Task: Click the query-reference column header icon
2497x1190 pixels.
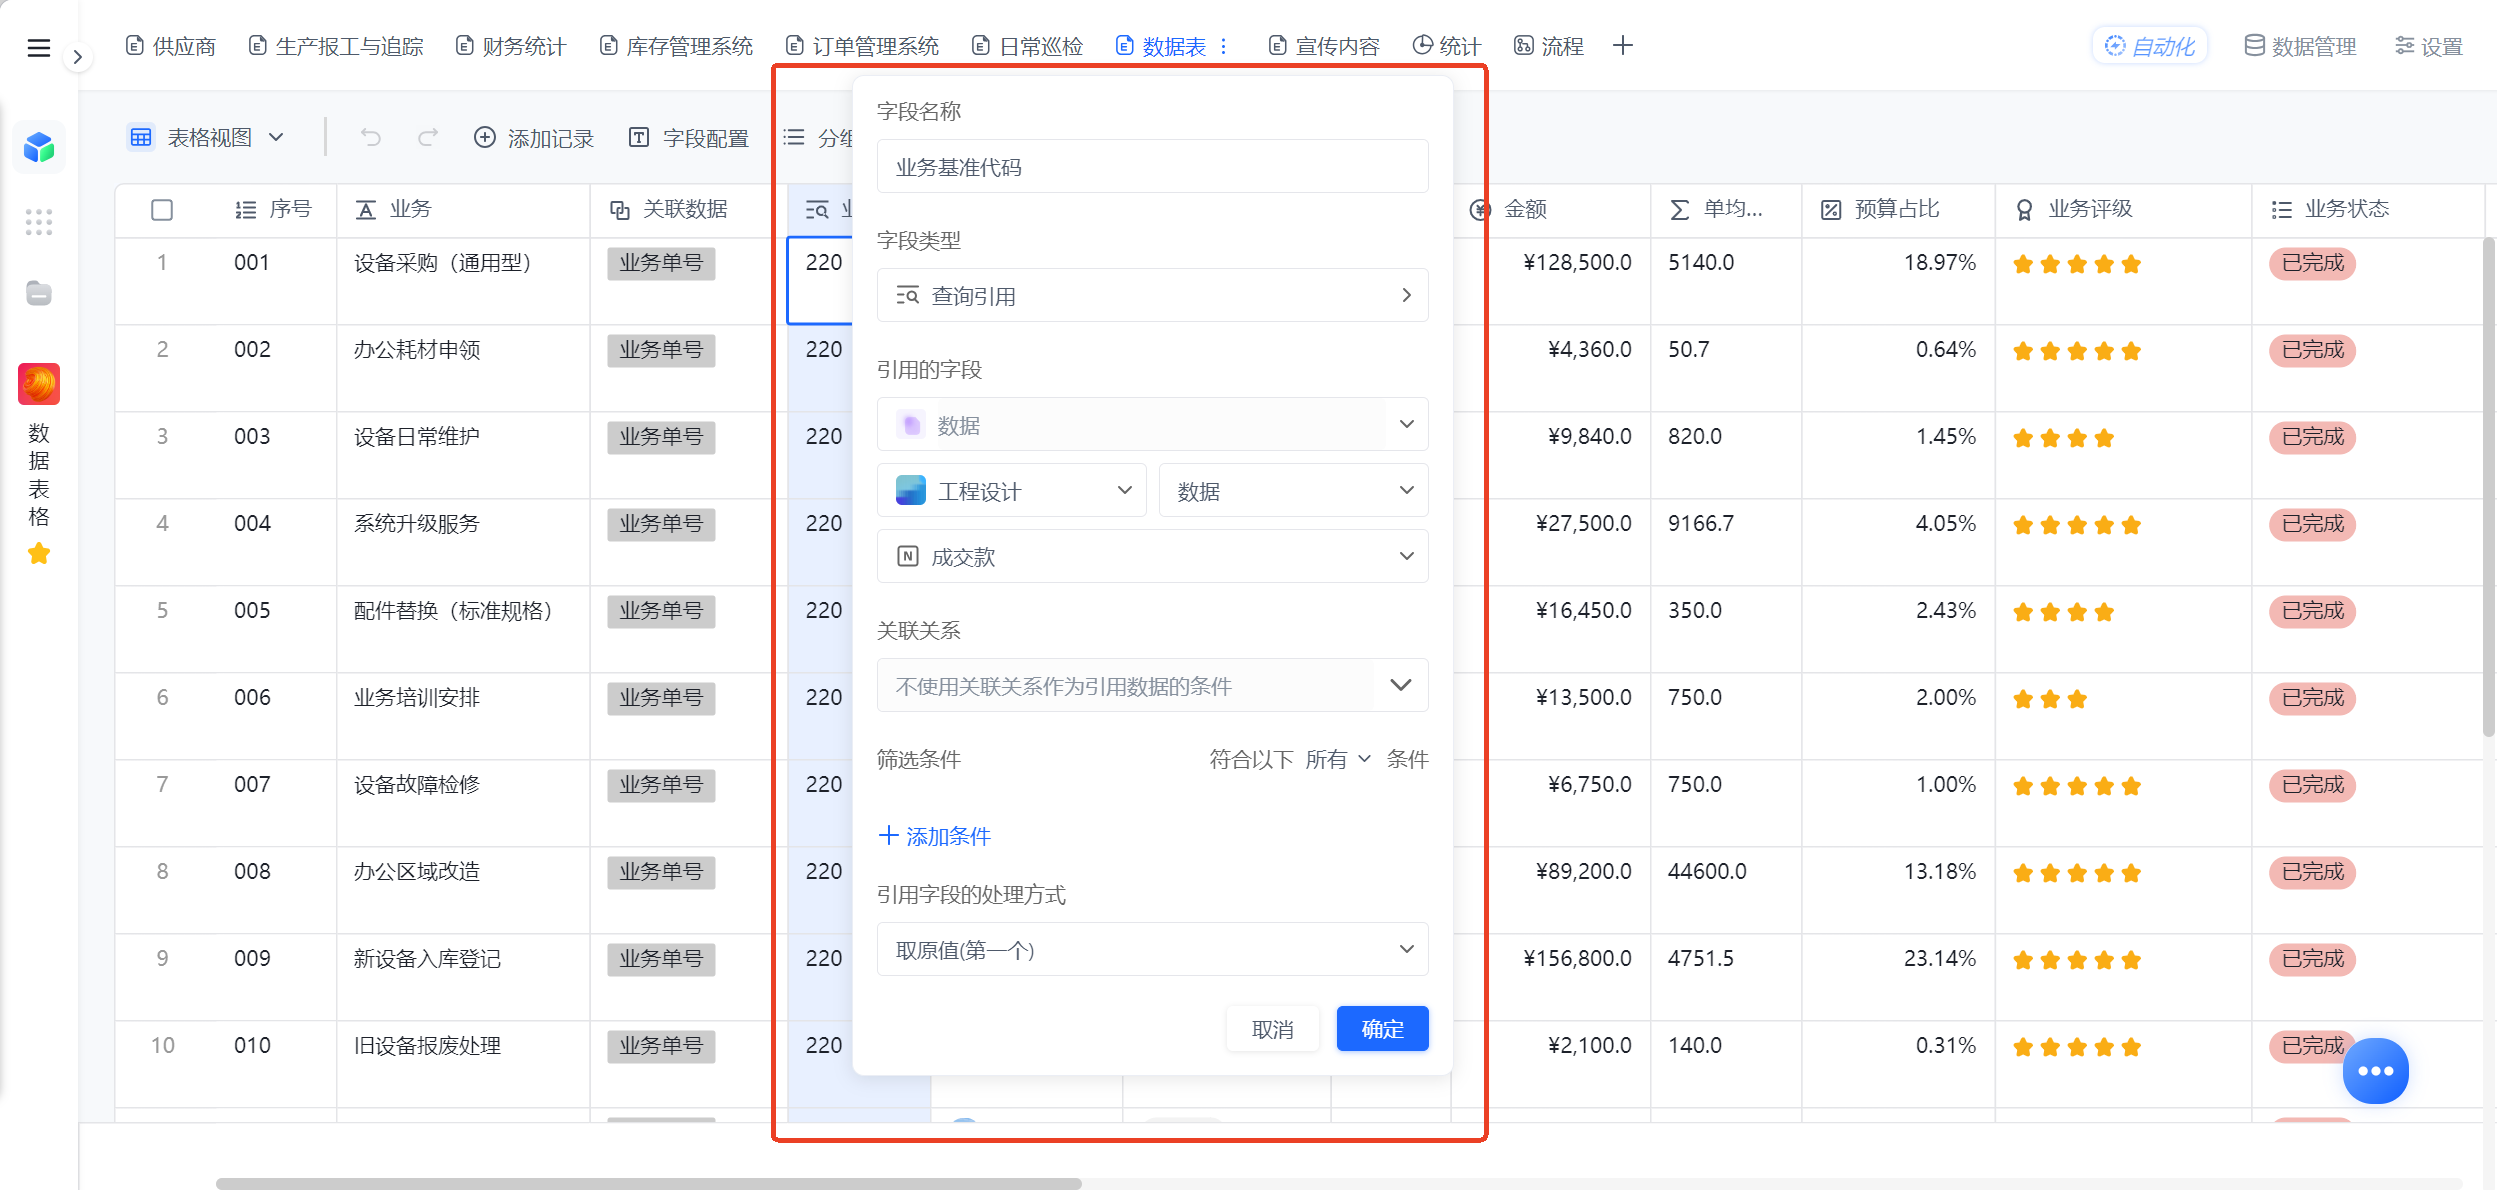Action: click(x=817, y=210)
